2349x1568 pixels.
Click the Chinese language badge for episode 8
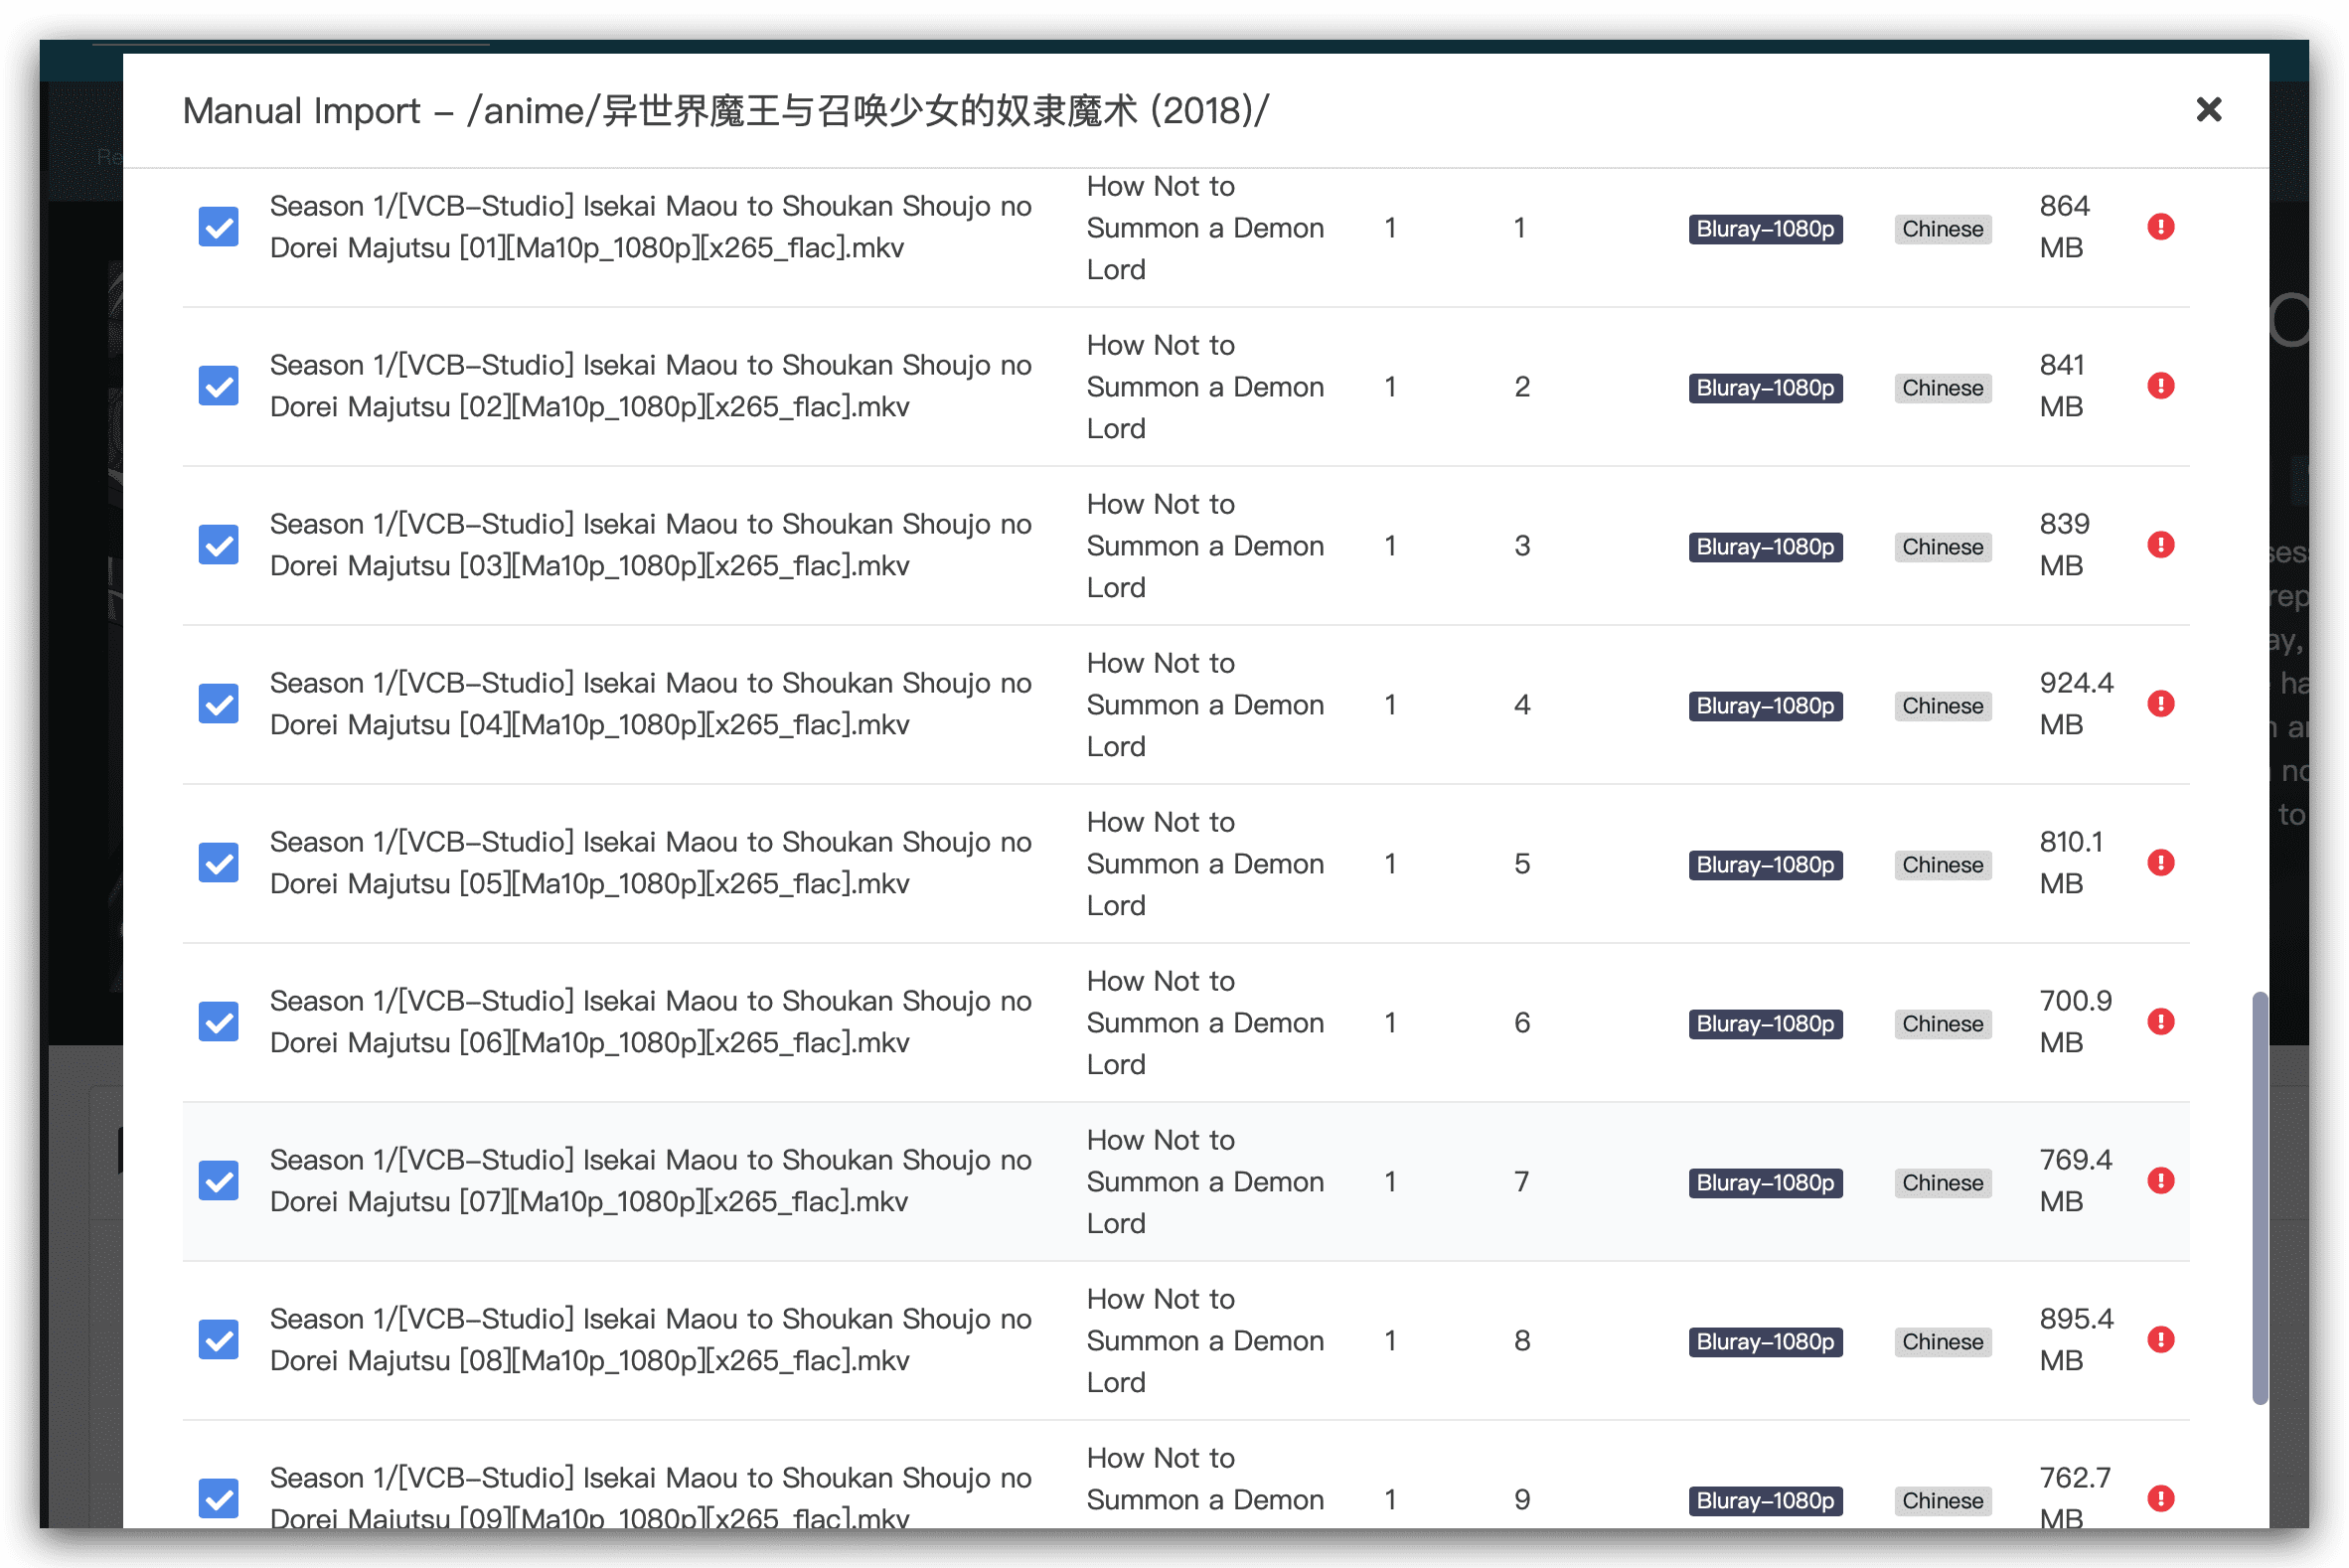click(x=1942, y=1342)
